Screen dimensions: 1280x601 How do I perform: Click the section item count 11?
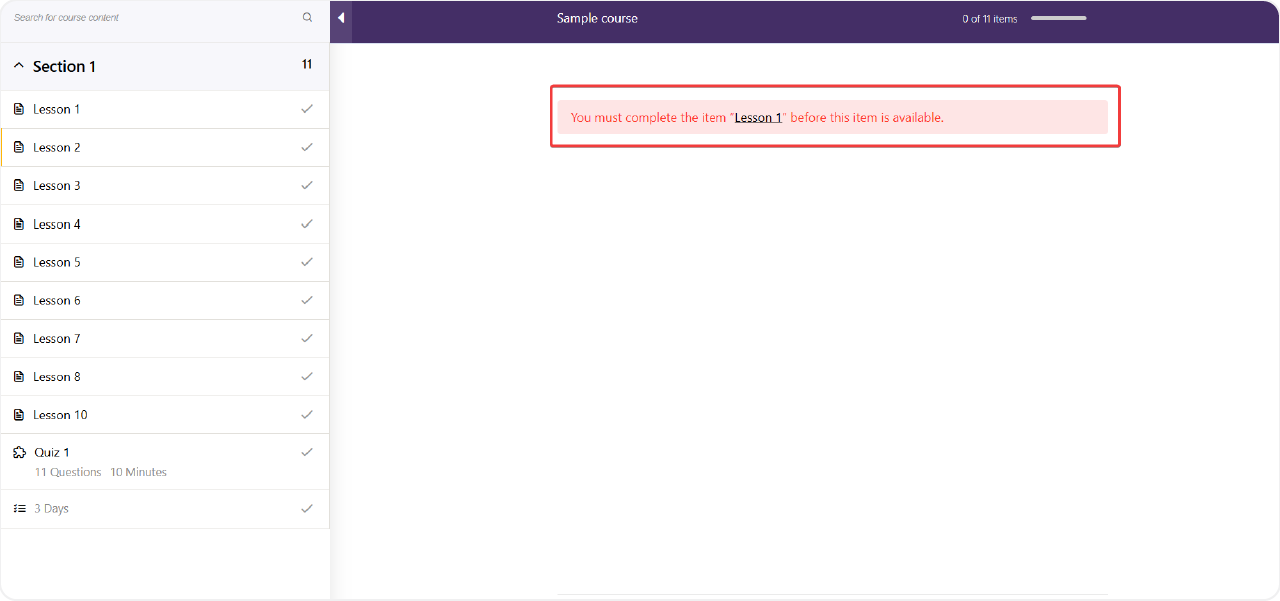coord(307,64)
